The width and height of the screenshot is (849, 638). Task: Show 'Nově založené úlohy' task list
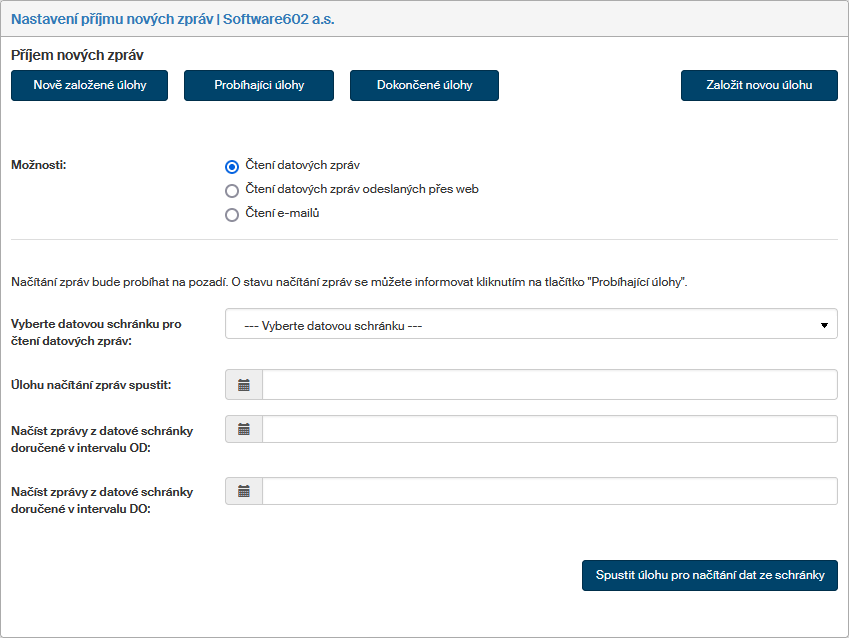90,86
